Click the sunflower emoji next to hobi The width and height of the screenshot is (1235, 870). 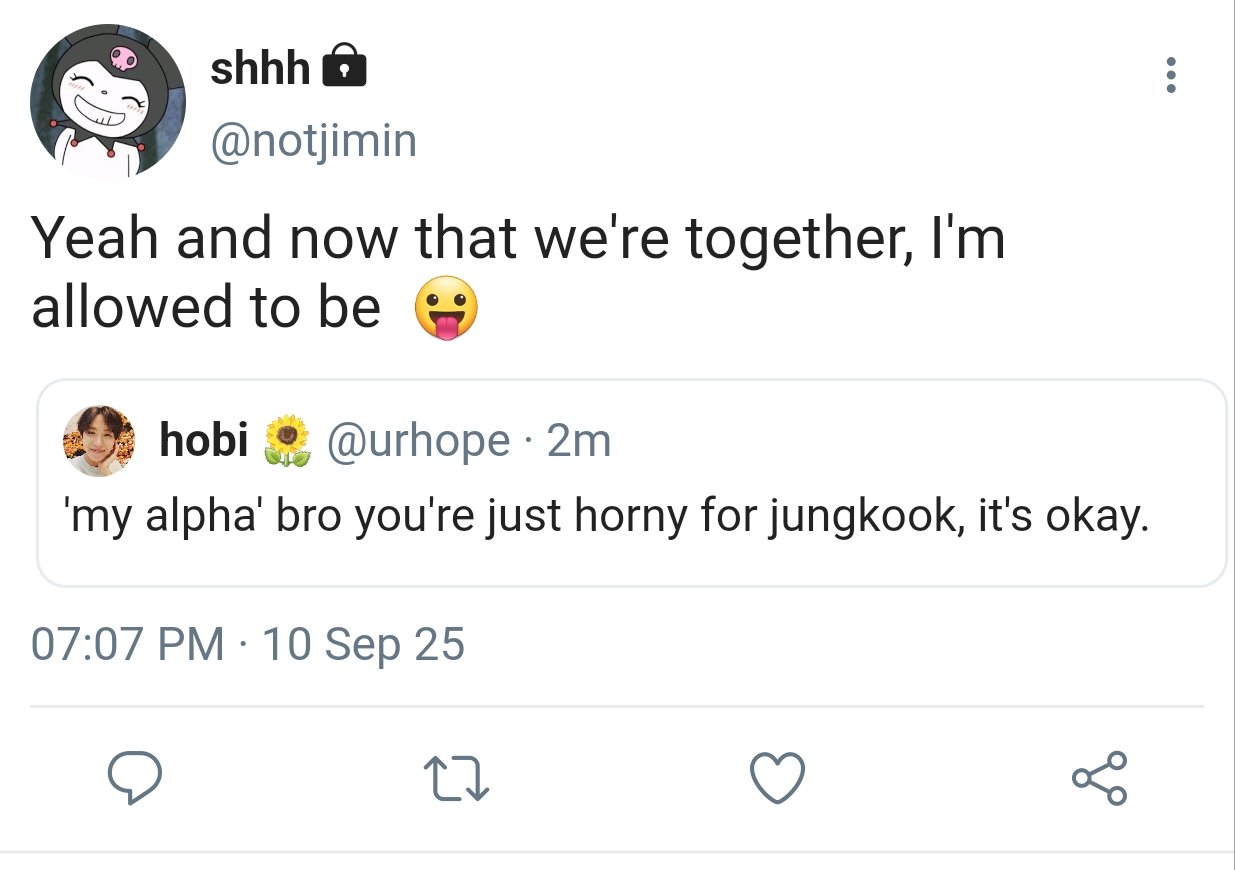pyautogui.click(x=288, y=441)
